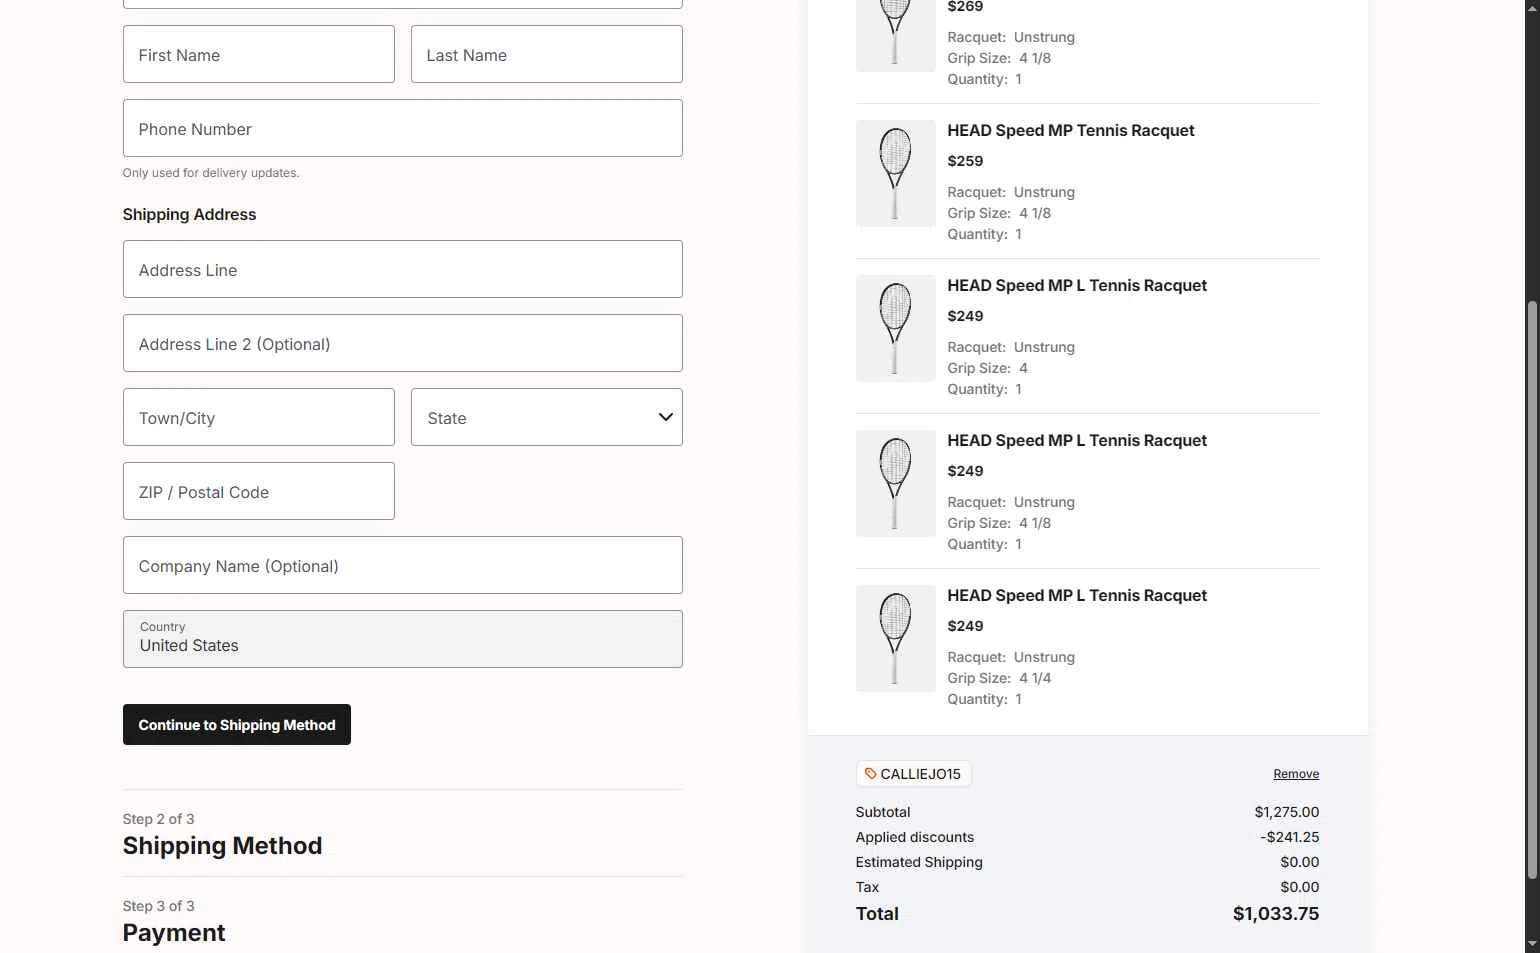Click 'Only used for delivery updates.' note
Viewport: 1540px width, 953px height.
(211, 173)
